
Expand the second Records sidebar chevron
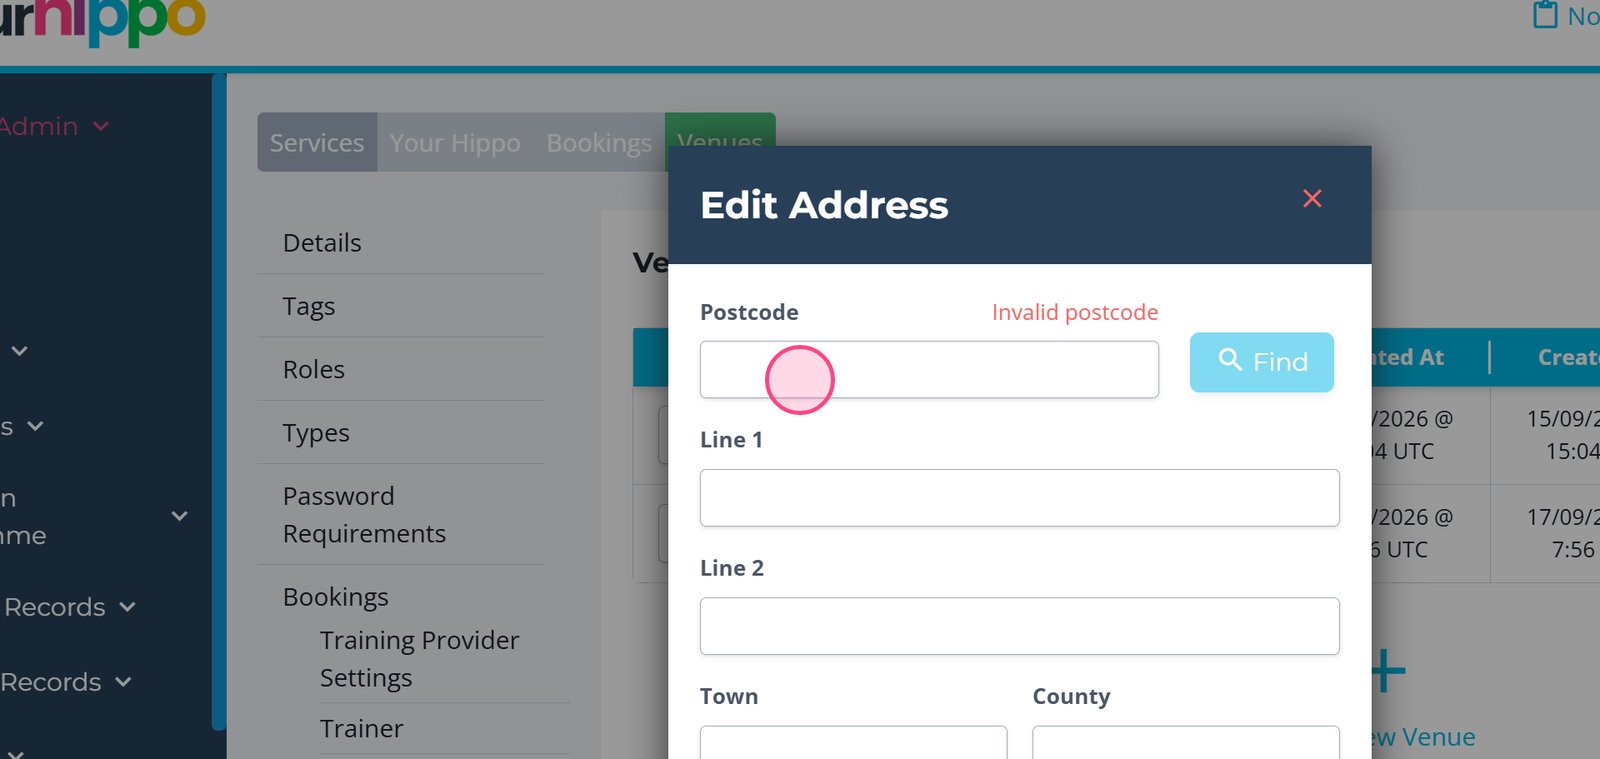(x=123, y=682)
